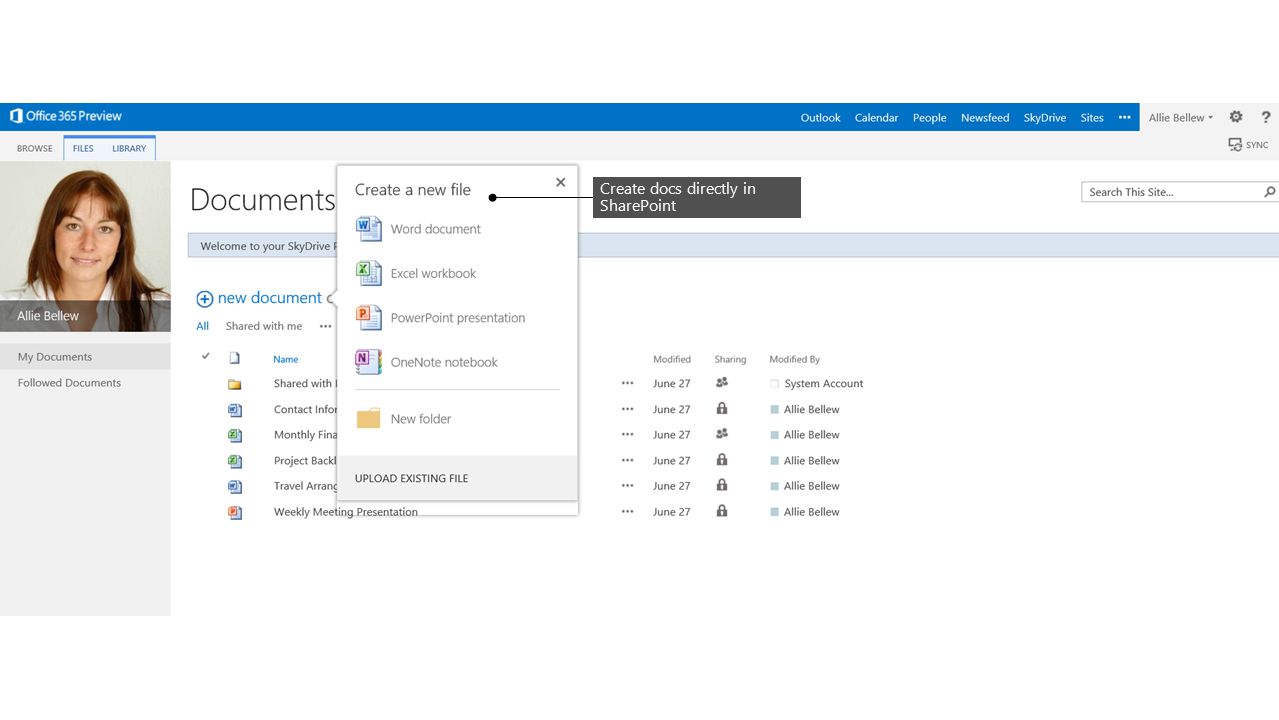Image resolution: width=1279 pixels, height=720 pixels.
Task: Open the ellipsis menu for Monthly Finance row
Action: (628, 435)
